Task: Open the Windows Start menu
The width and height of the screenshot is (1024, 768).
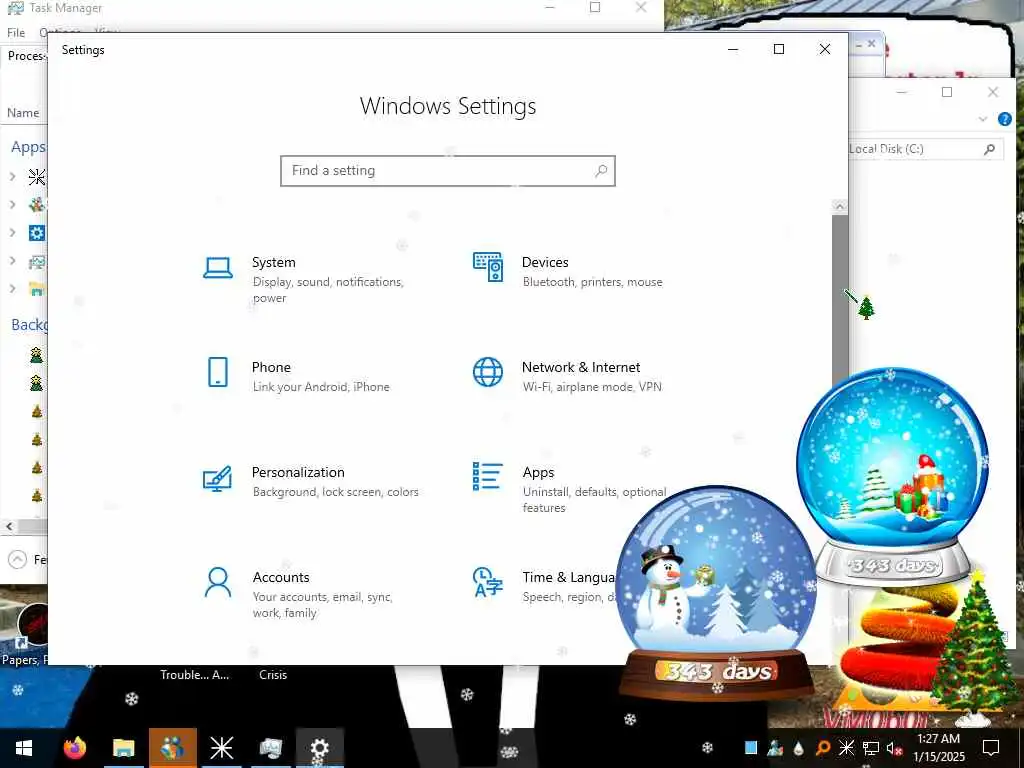Action: click(24, 748)
